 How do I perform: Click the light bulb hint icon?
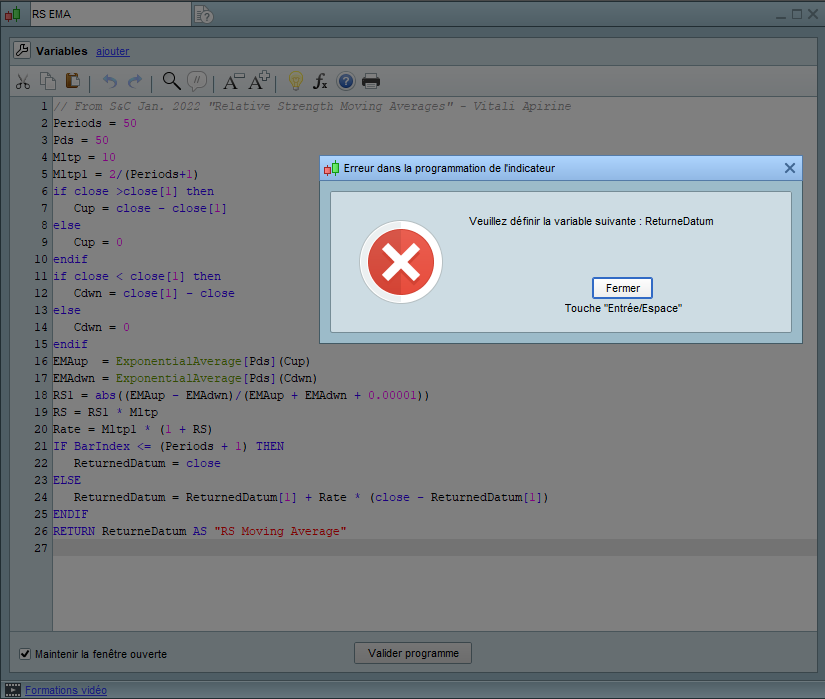click(x=296, y=81)
